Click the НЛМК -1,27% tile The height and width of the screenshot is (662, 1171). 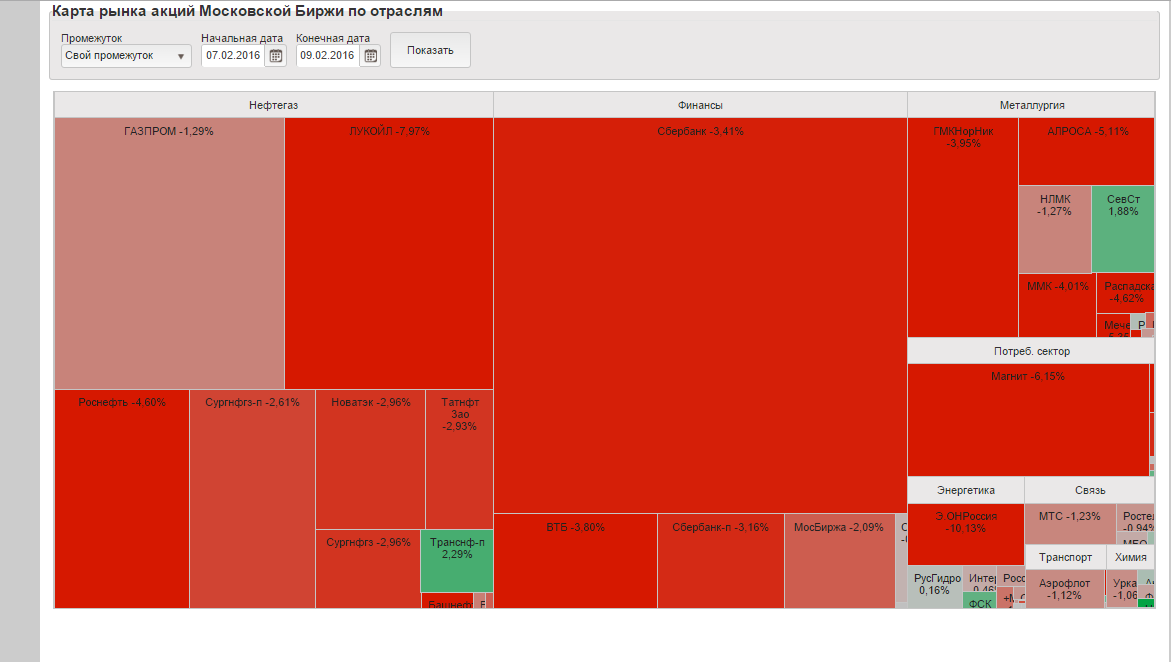[1054, 229]
